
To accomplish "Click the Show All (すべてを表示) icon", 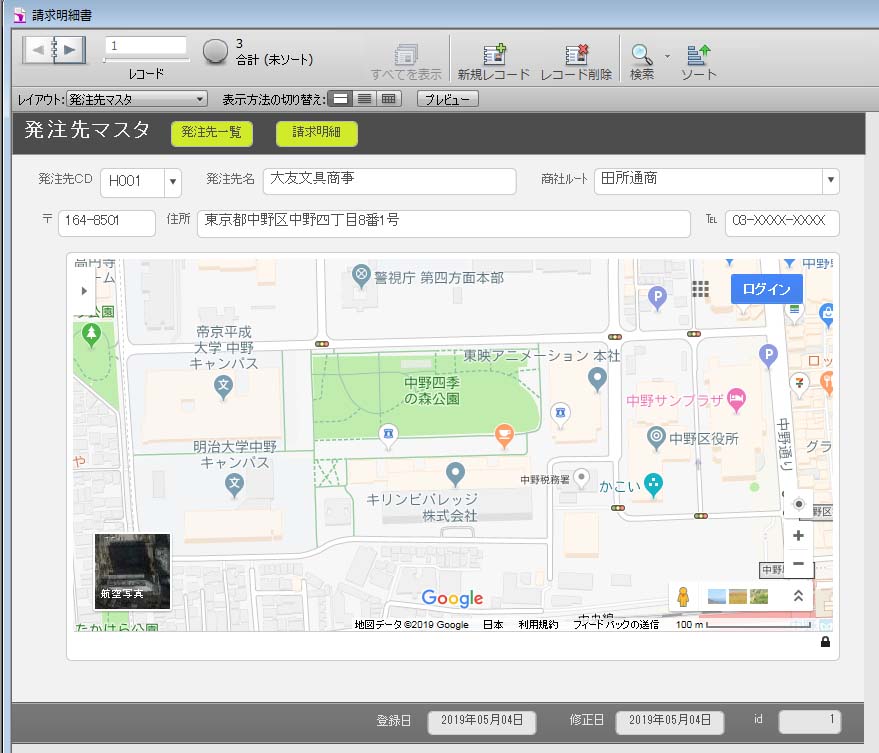I will [406, 54].
